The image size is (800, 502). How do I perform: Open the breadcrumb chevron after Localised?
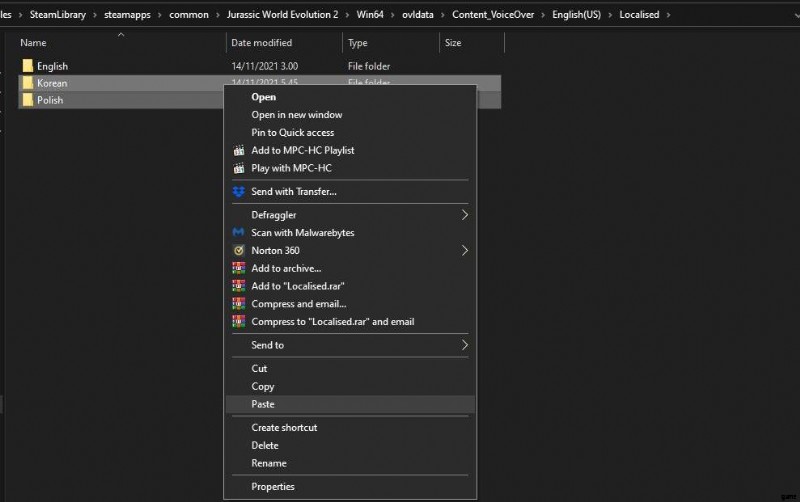pyautogui.click(x=668, y=15)
